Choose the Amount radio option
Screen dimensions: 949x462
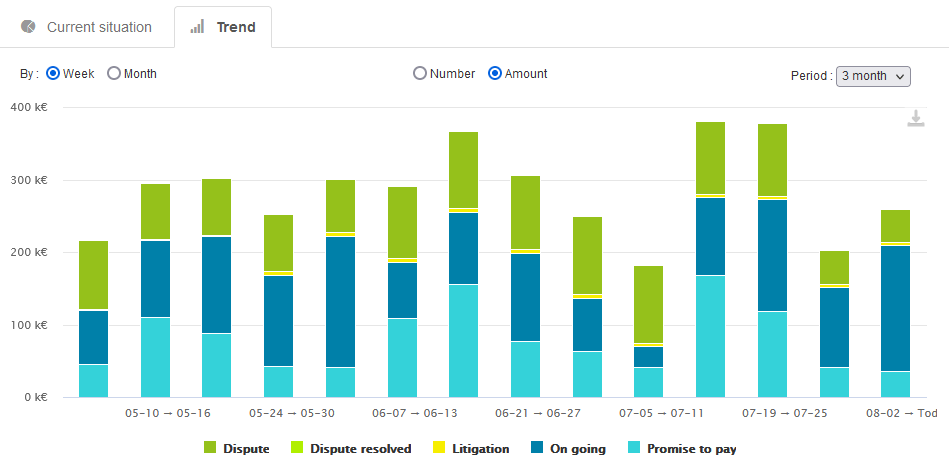(494, 74)
